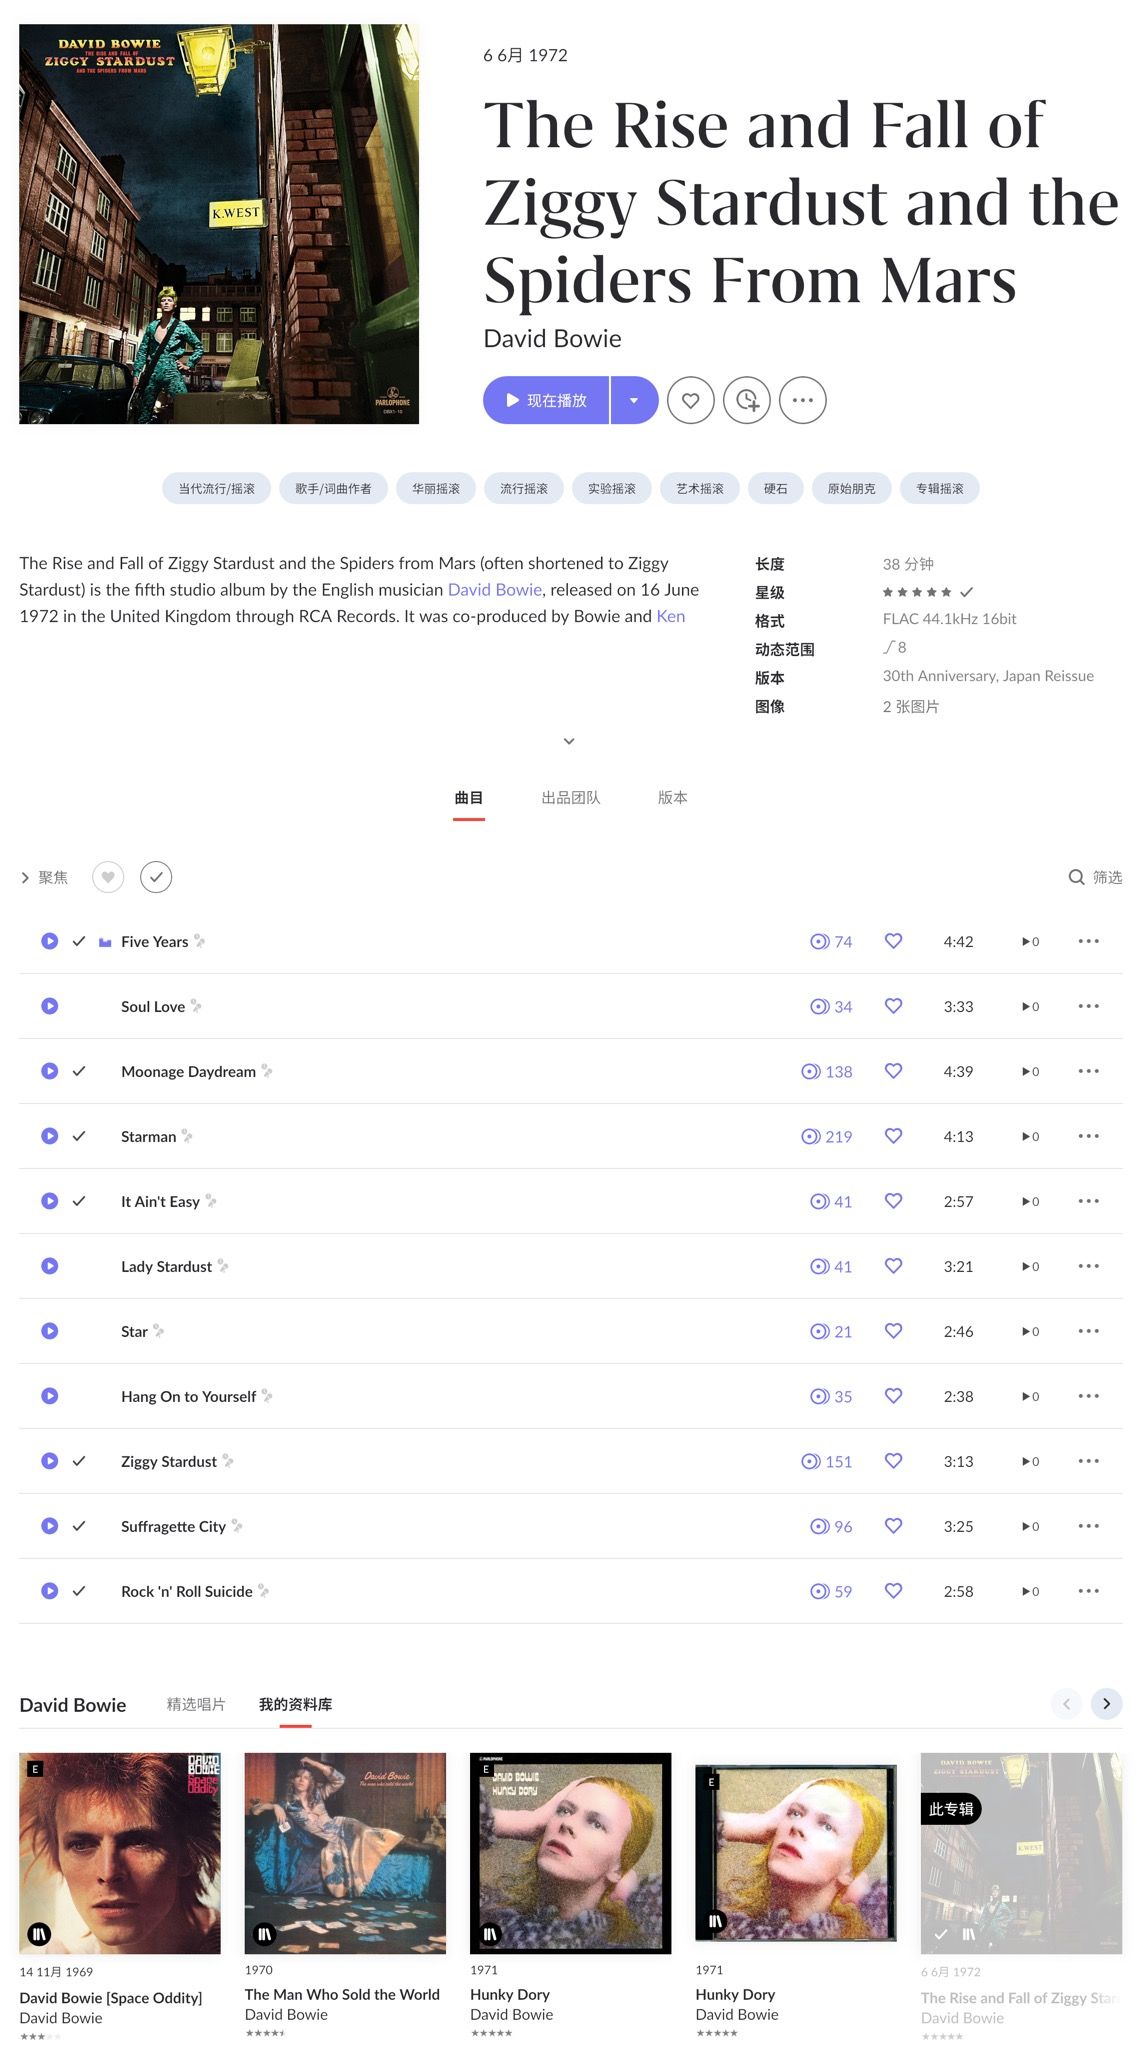Play the Five Years track
This screenshot has width=1146, height=2055.
click(x=49, y=941)
